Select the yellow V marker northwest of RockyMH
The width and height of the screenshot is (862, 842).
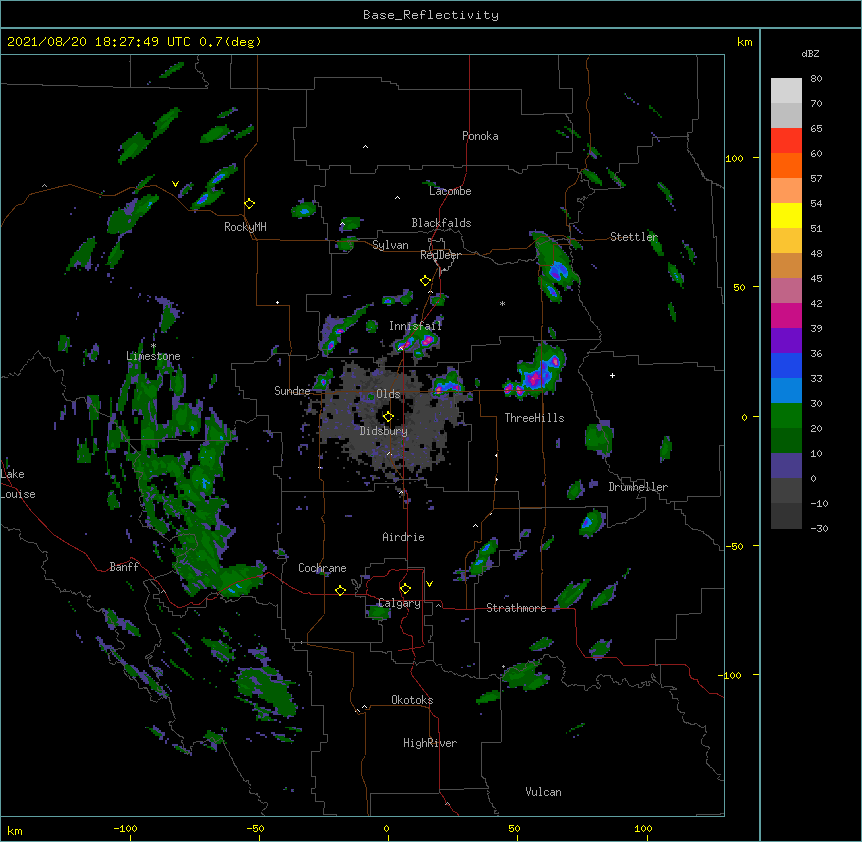(x=175, y=184)
